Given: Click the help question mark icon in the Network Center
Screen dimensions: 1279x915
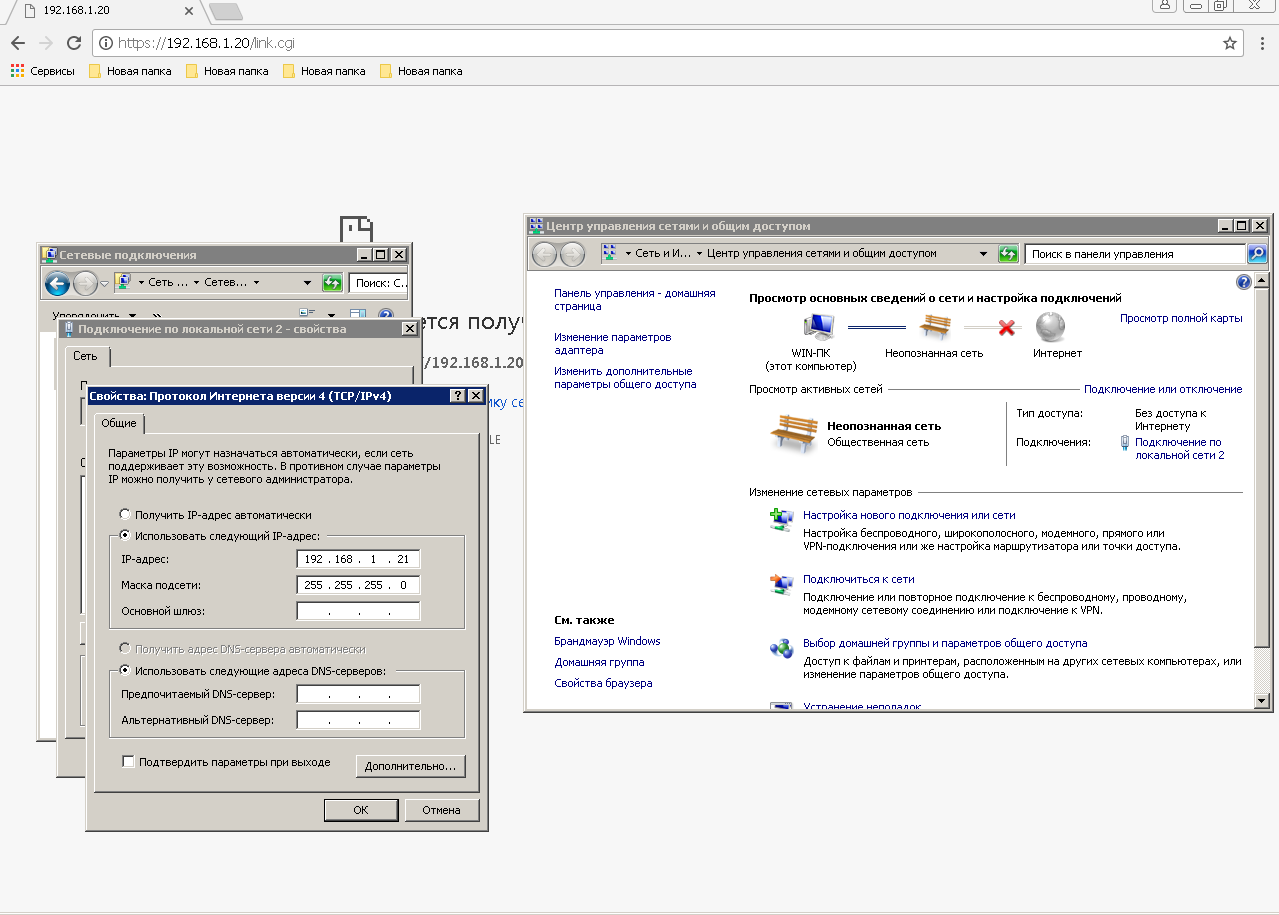Looking at the screenshot, I should [x=1244, y=282].
